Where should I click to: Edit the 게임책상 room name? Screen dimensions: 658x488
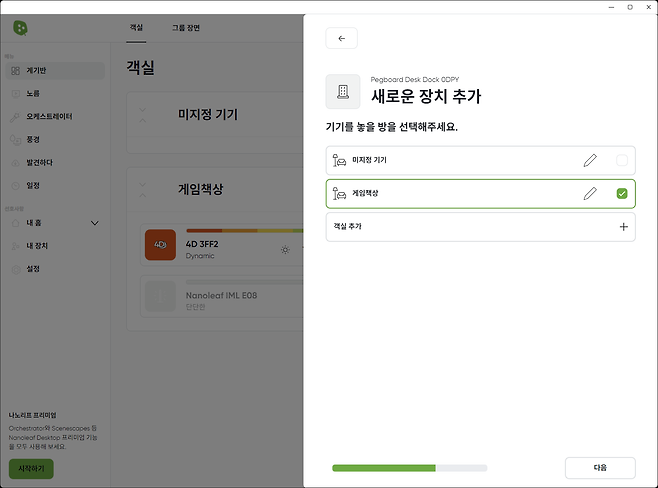tap(590, 193)
